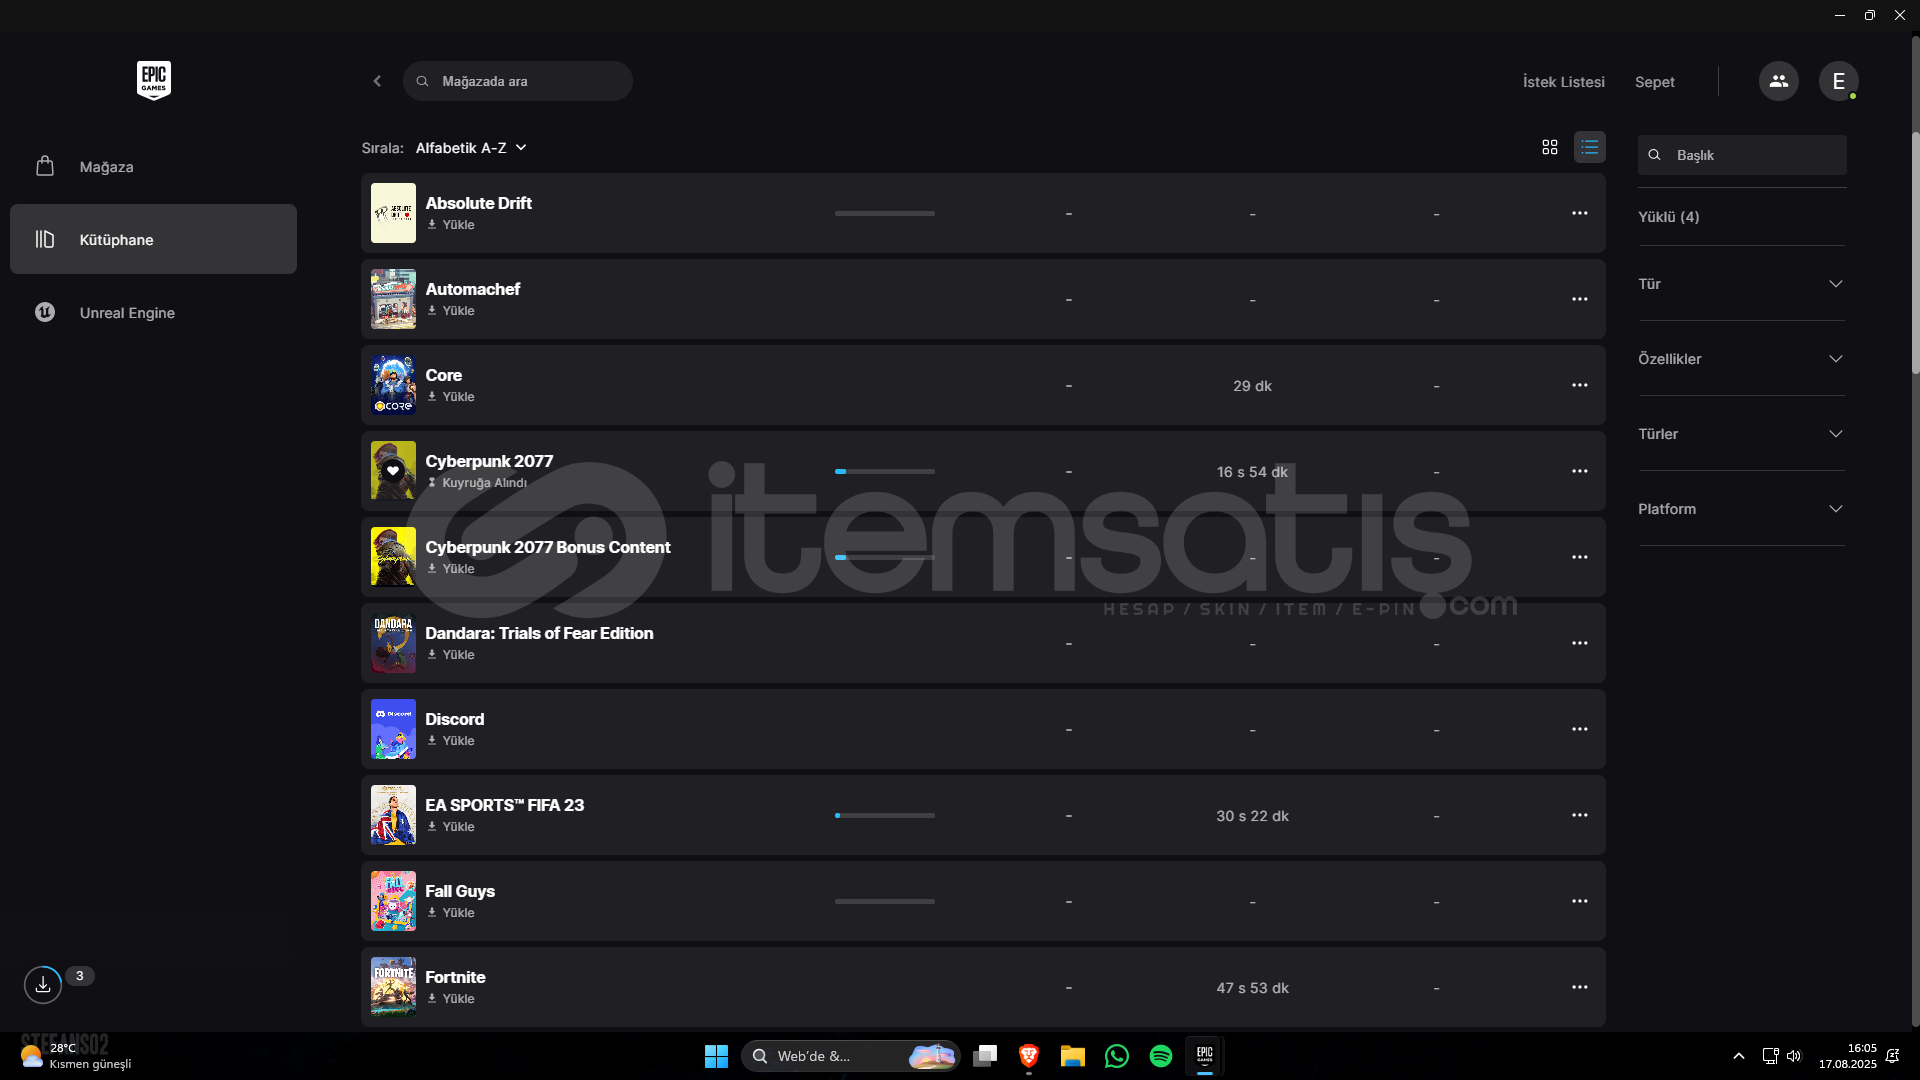
Task: Open more options for Core
Action: click(x=1580, y=385)
